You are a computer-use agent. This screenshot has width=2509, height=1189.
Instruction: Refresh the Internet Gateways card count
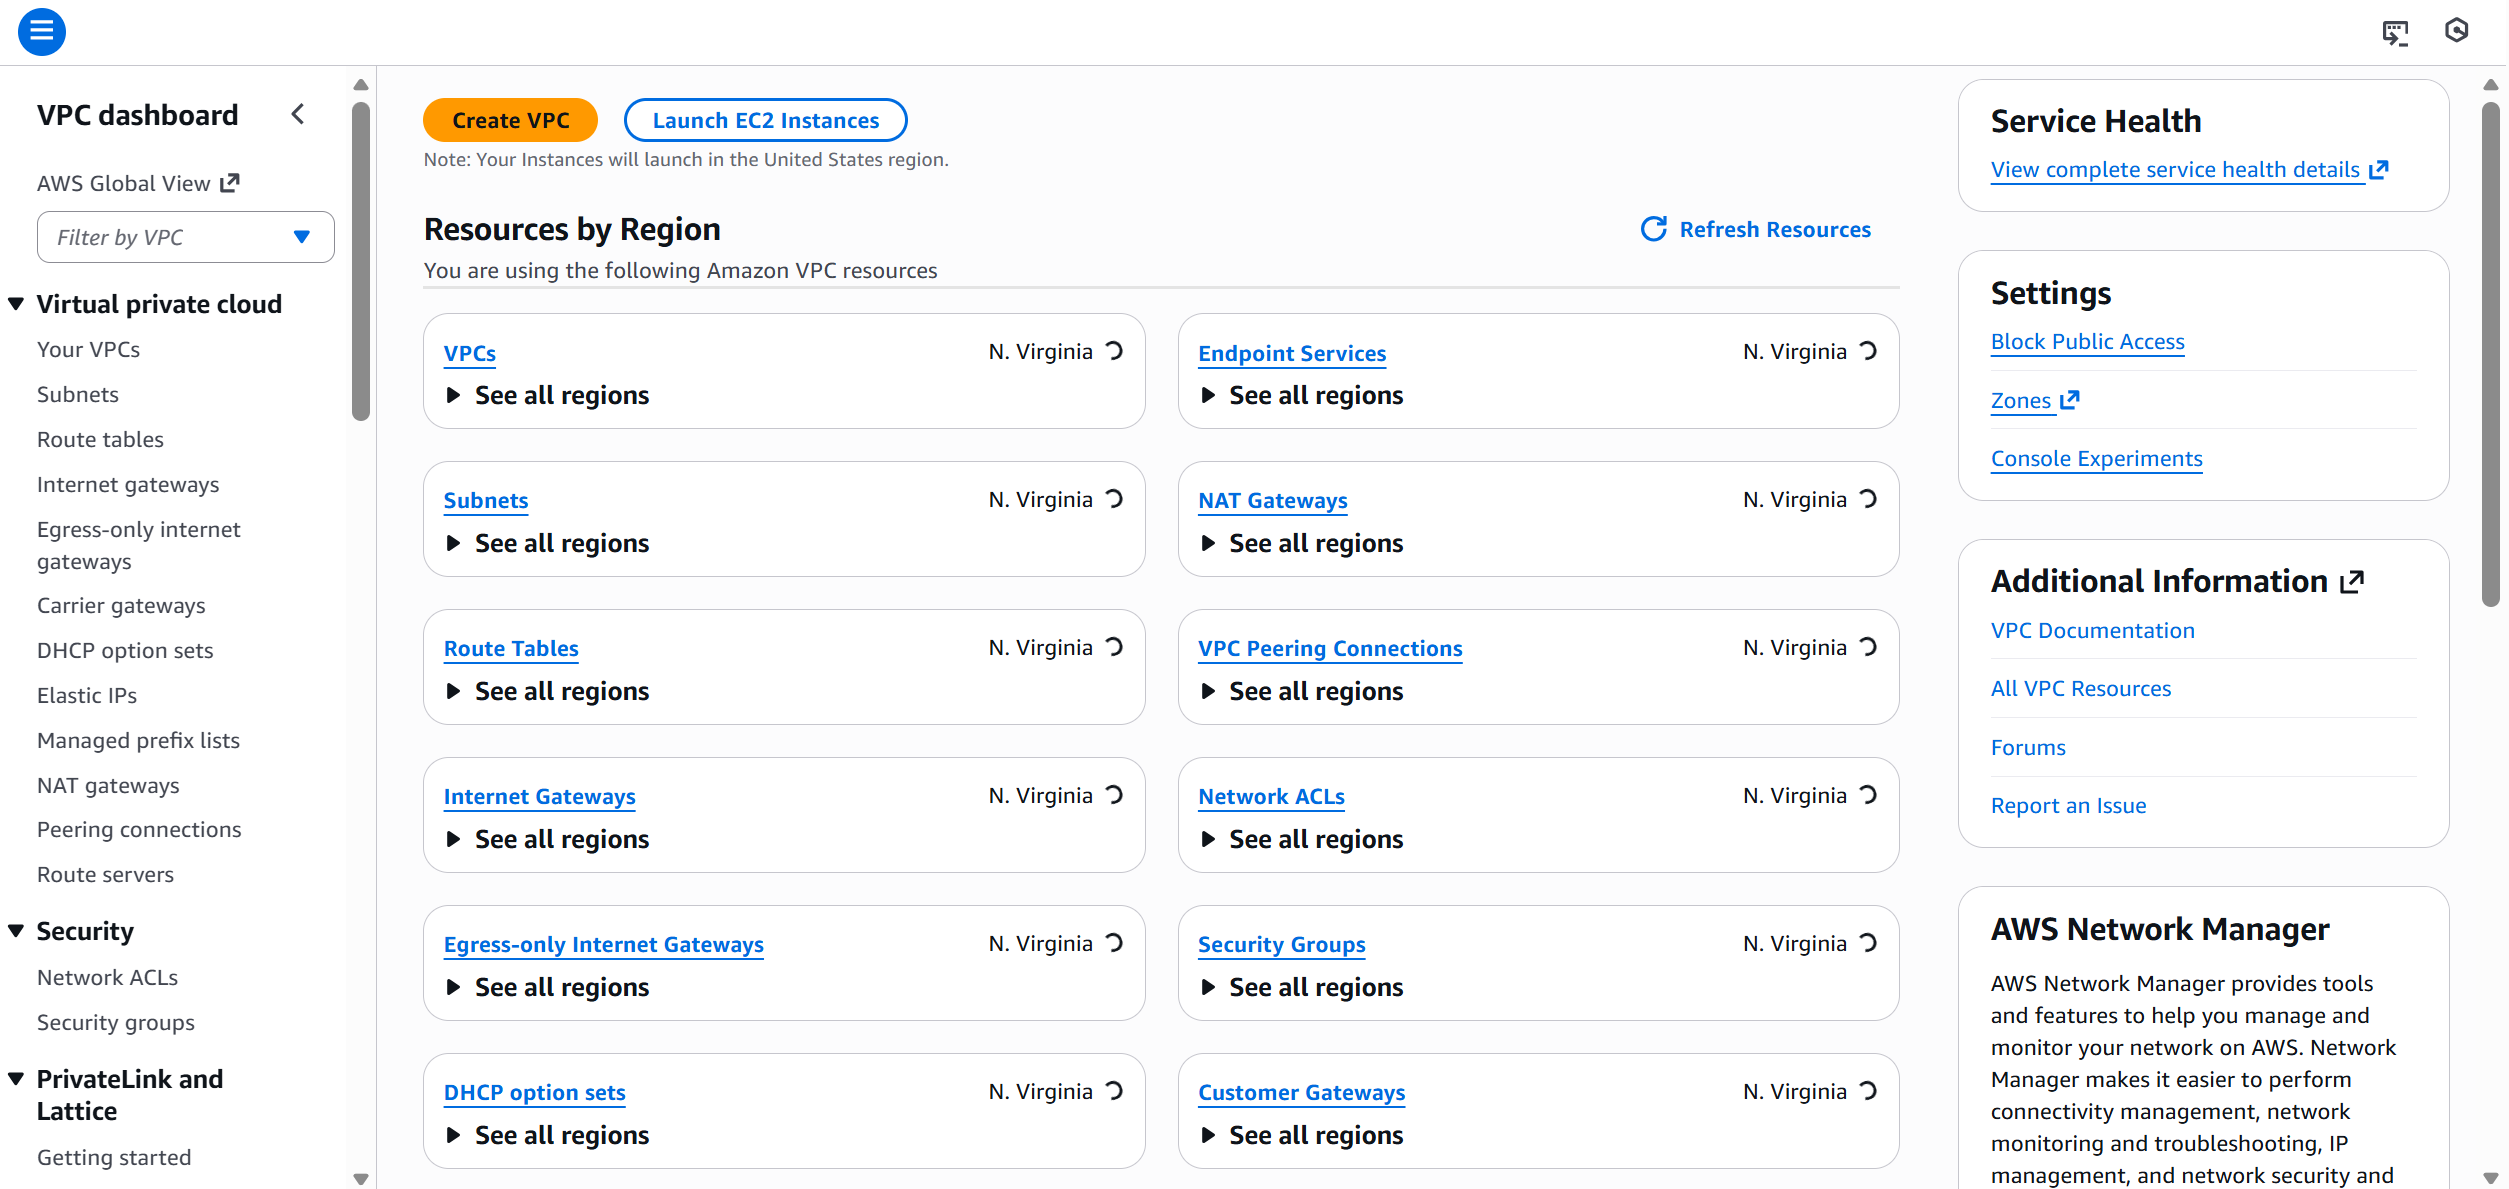click(1114, 795)
